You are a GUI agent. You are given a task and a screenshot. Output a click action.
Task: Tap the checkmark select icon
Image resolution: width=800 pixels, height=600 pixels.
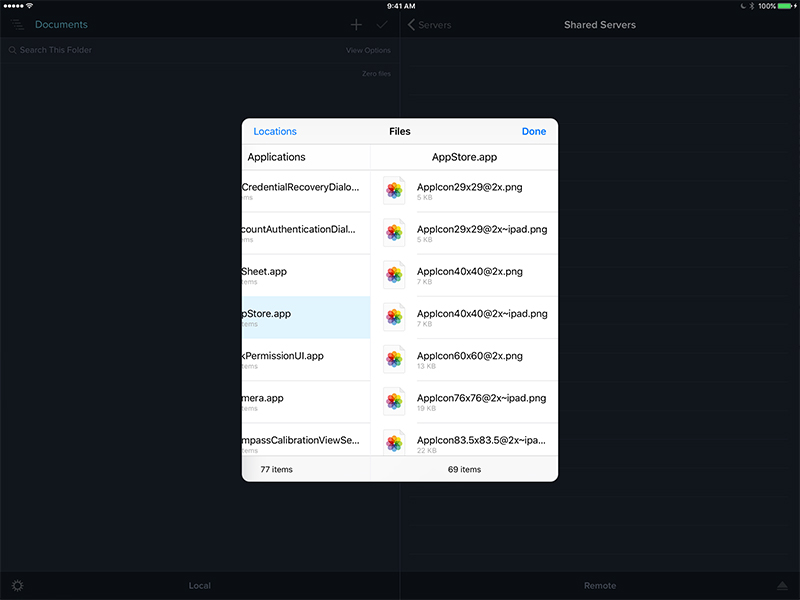[382, 24]
